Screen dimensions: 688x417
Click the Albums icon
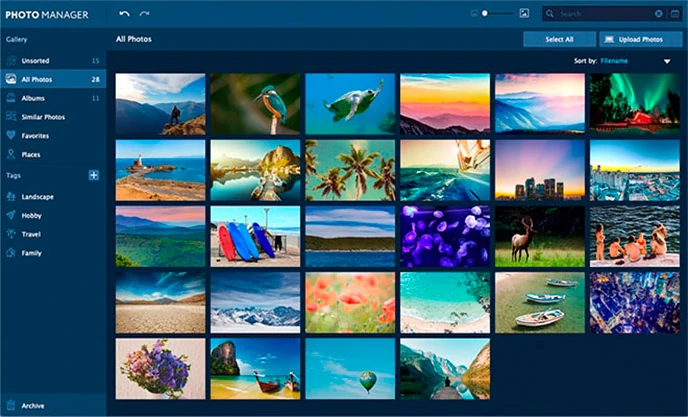click(11, 98)
